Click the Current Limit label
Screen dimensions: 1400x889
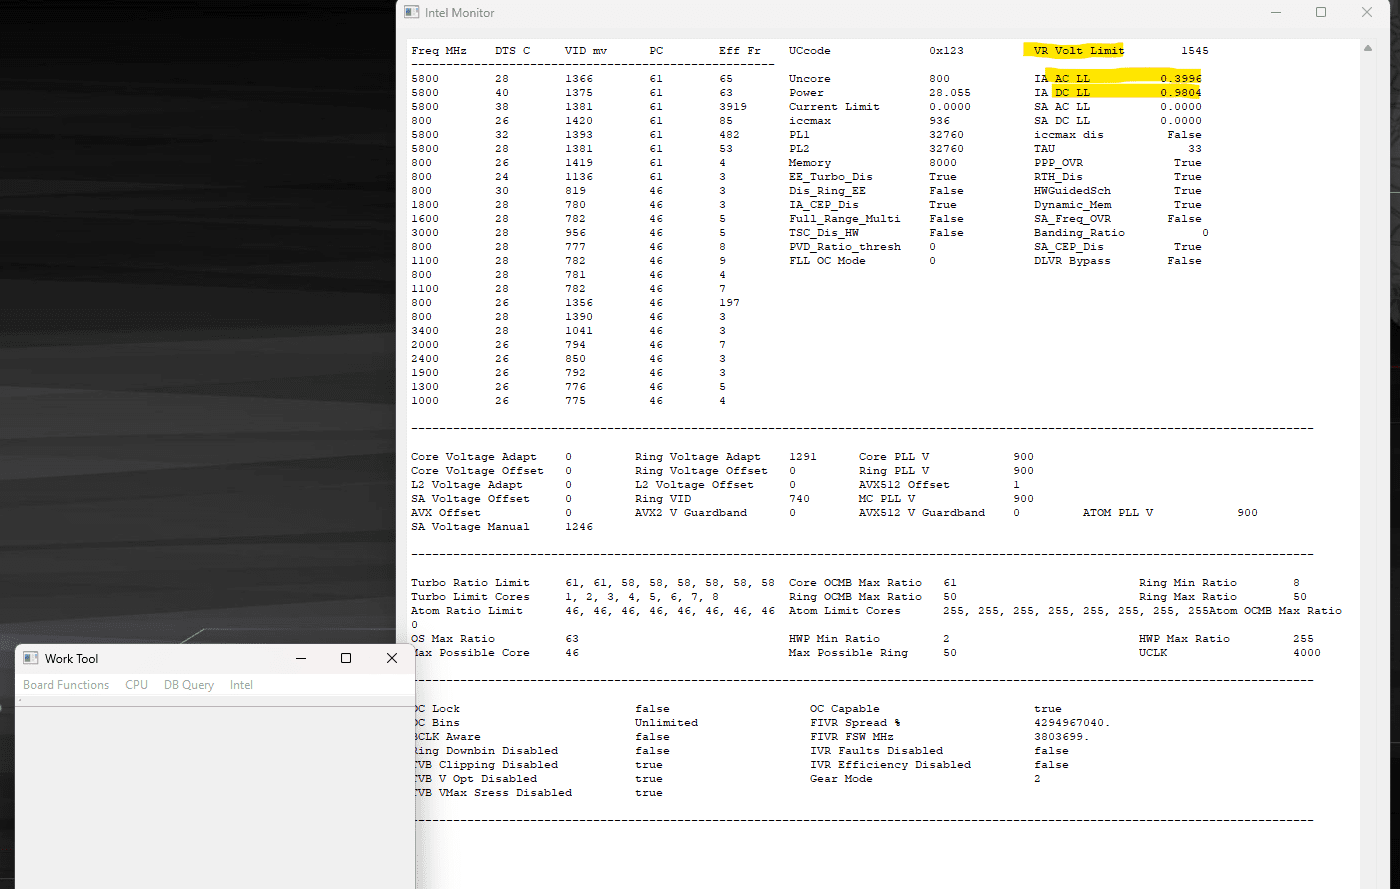tap(834, 106)
